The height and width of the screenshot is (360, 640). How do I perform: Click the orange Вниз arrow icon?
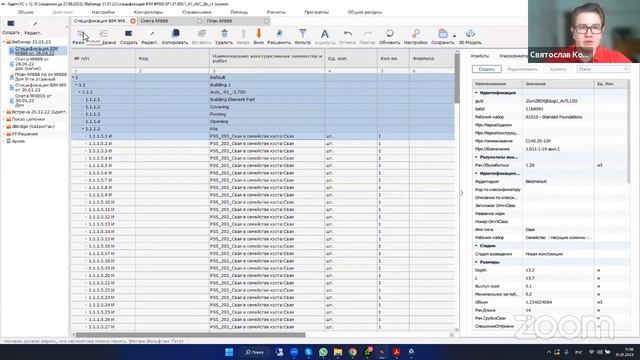(x=258, y=33)
